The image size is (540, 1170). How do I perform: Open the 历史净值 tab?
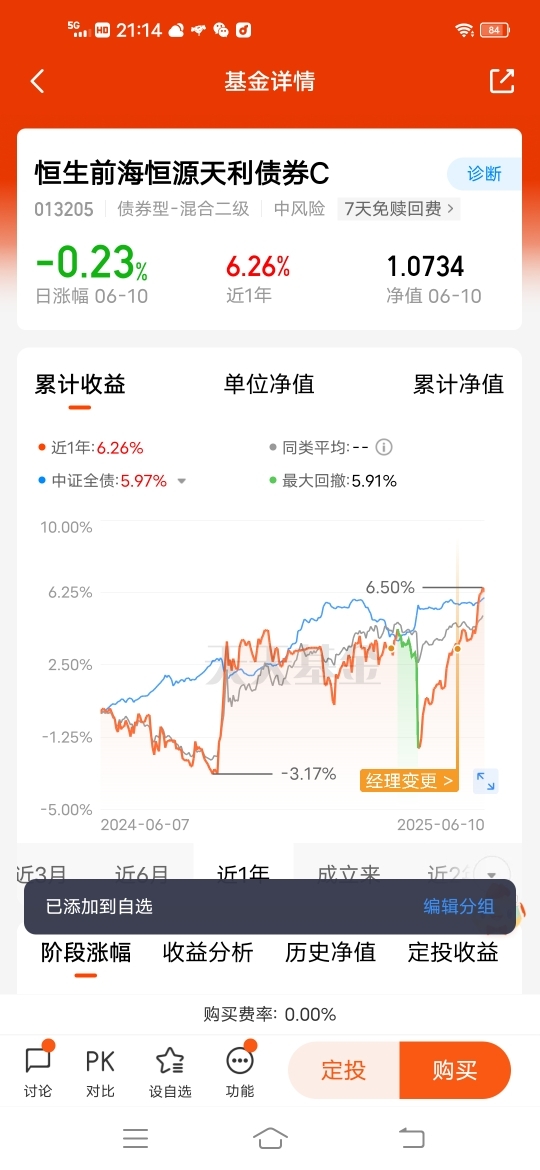click(330, 952)
